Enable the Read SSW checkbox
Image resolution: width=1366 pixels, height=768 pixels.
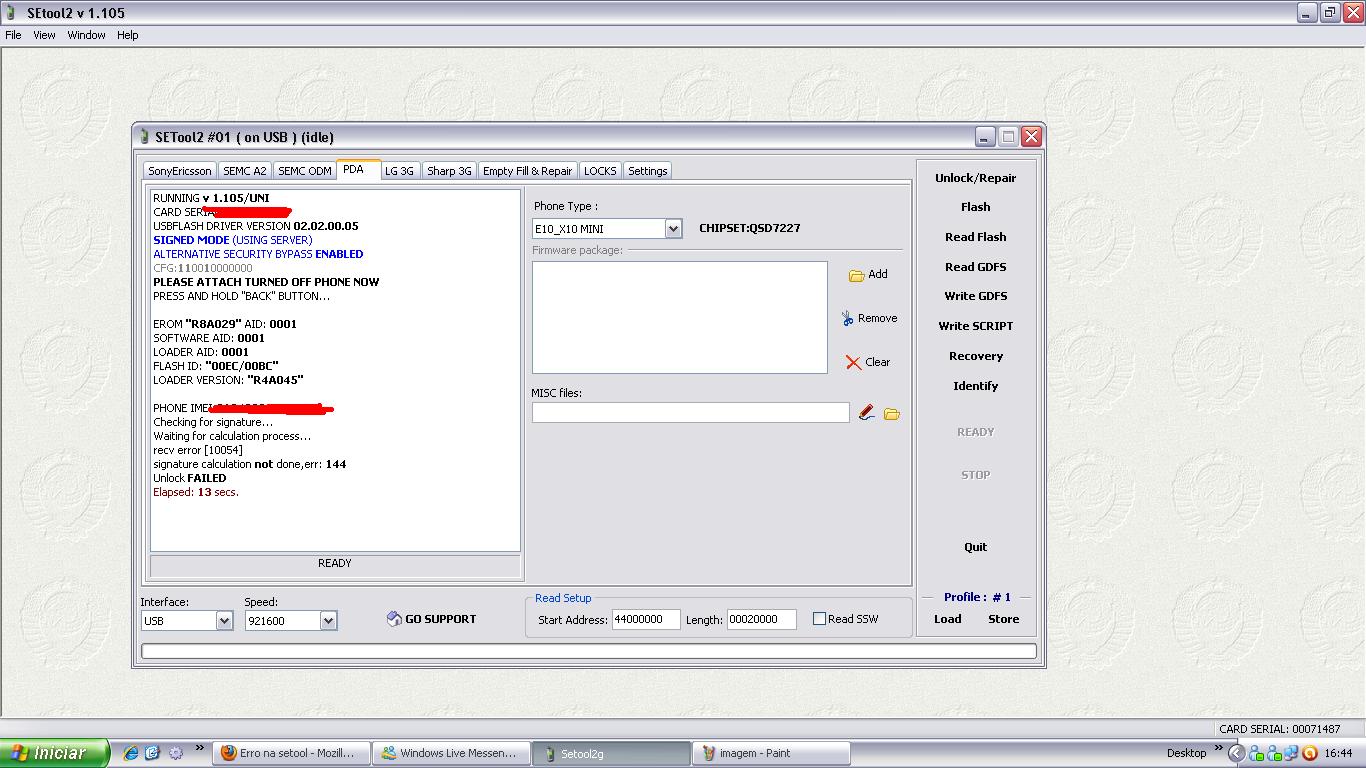click(x=819, y=619)
